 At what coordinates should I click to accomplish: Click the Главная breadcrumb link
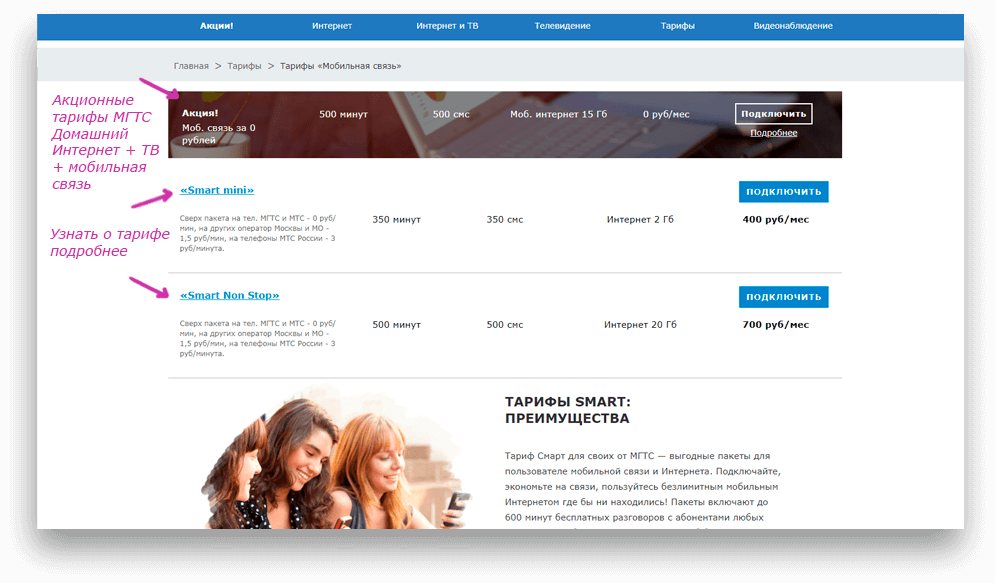tap(191, 66)
